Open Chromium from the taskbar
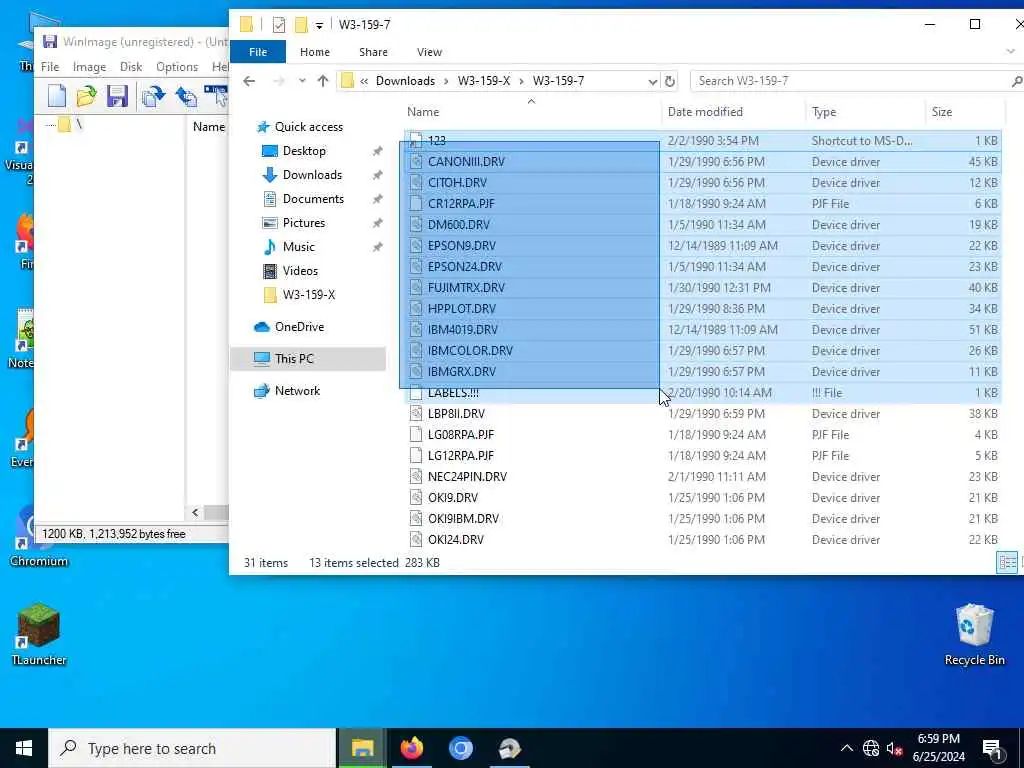 click(460, 748)
